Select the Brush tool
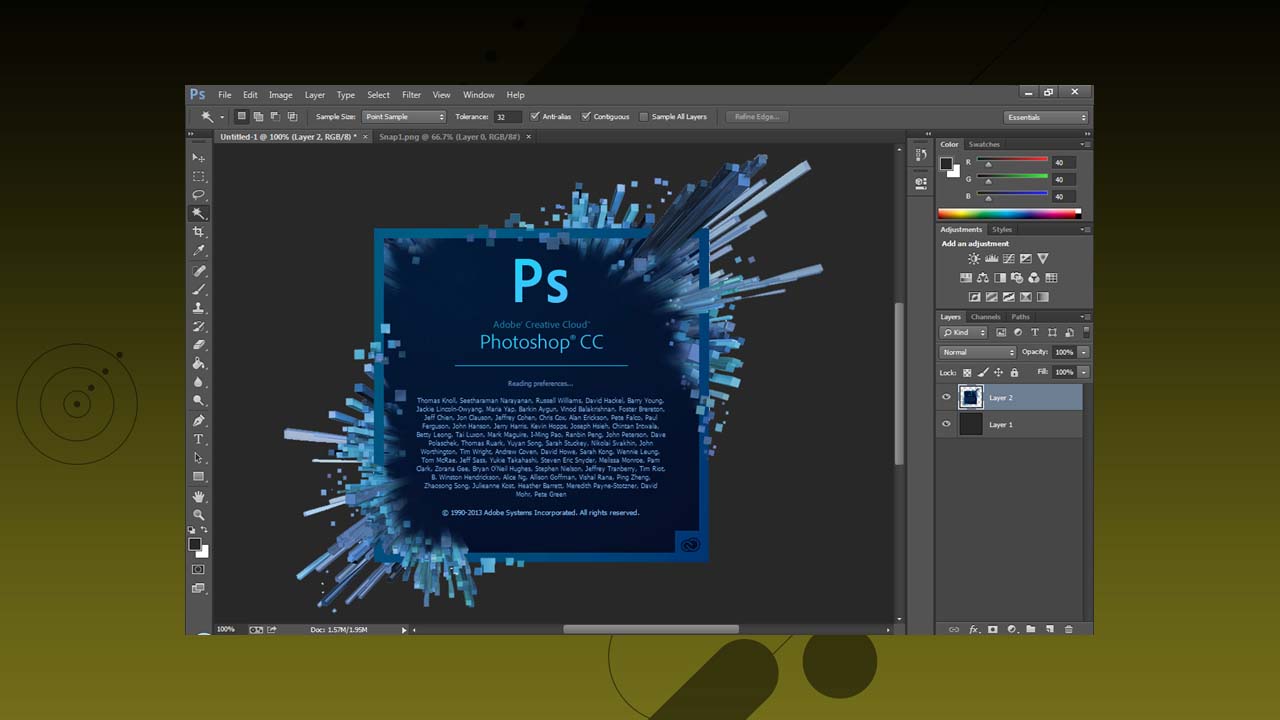The image size is (1280, 720). tap(198, 289)
